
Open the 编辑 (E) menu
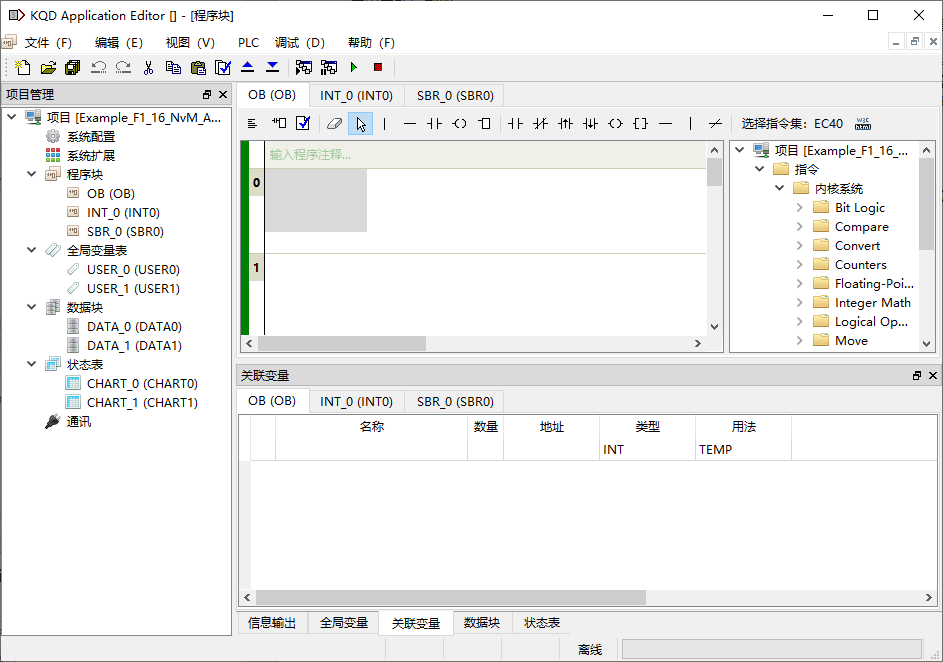click(118, 43)
